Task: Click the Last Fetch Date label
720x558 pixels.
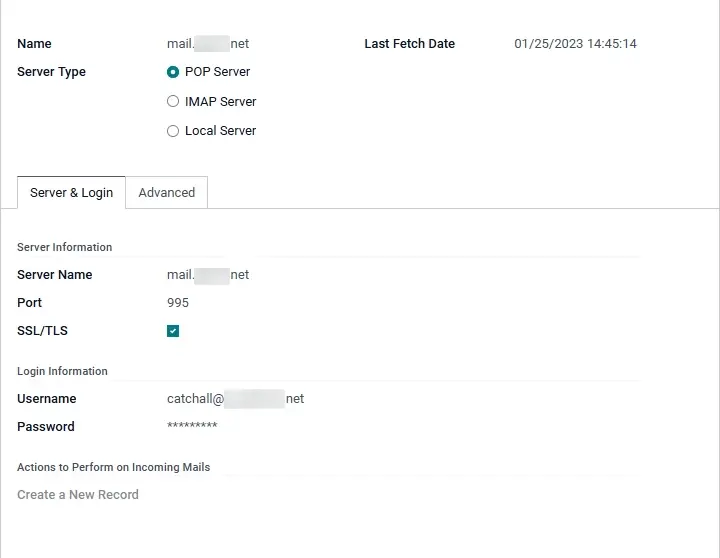Action: (x=409, y=44)
